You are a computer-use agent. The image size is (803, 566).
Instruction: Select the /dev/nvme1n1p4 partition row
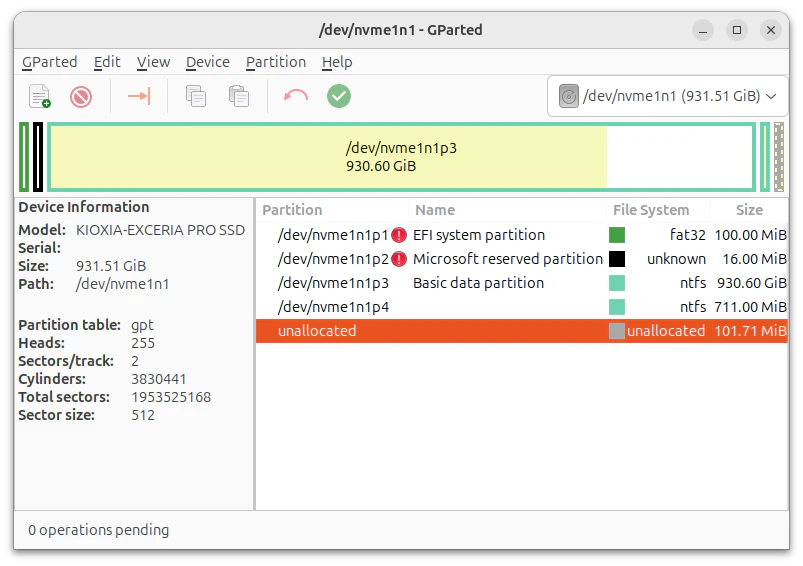[x=522, y=307]
